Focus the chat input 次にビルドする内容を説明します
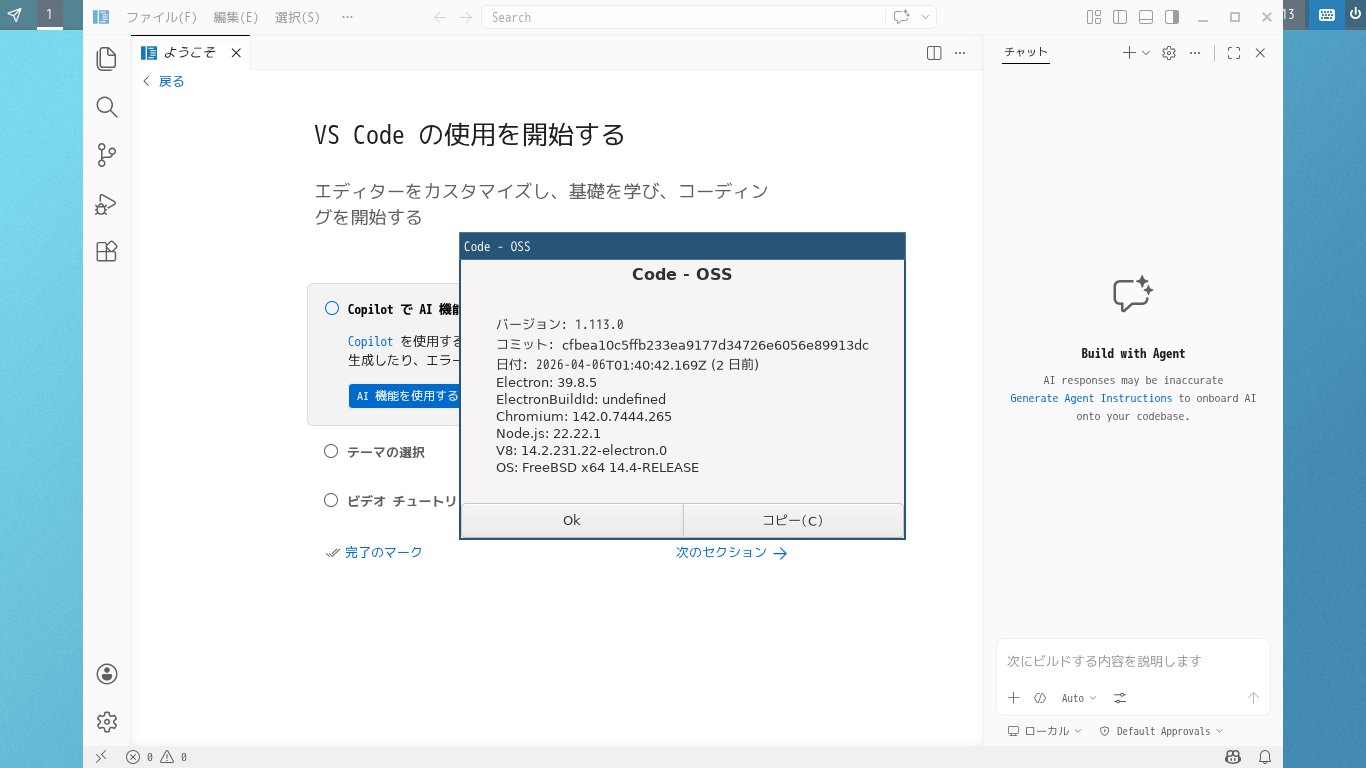 [x=1133, y=661]
